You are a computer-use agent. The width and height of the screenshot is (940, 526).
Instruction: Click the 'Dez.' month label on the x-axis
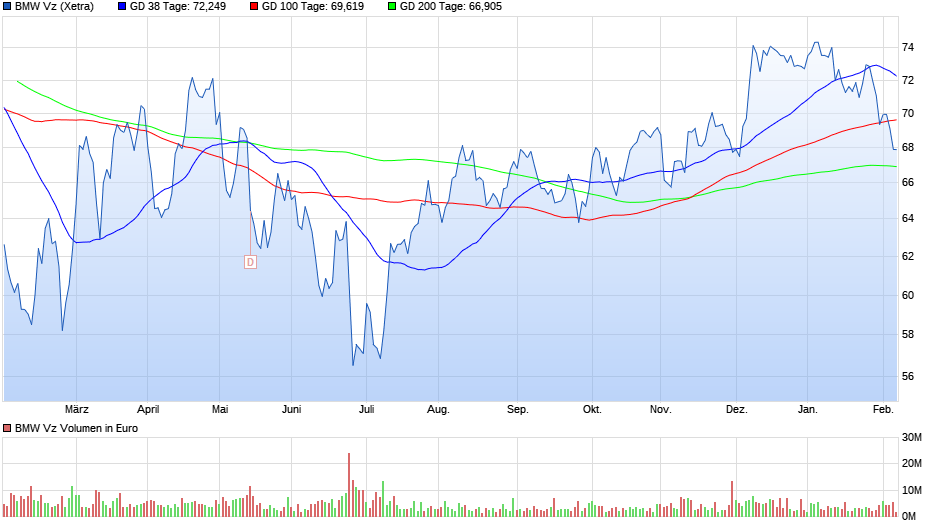coord(737,409)
